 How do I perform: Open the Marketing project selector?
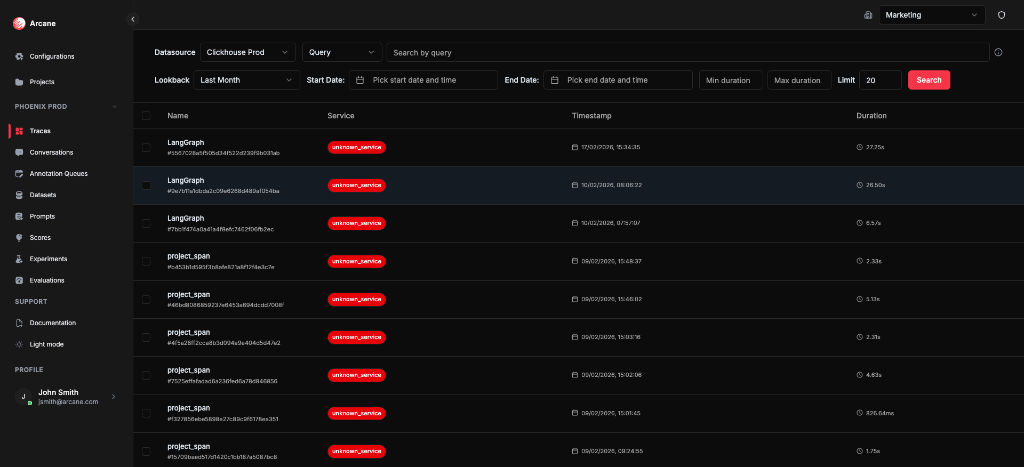click(x=934, y=15)
